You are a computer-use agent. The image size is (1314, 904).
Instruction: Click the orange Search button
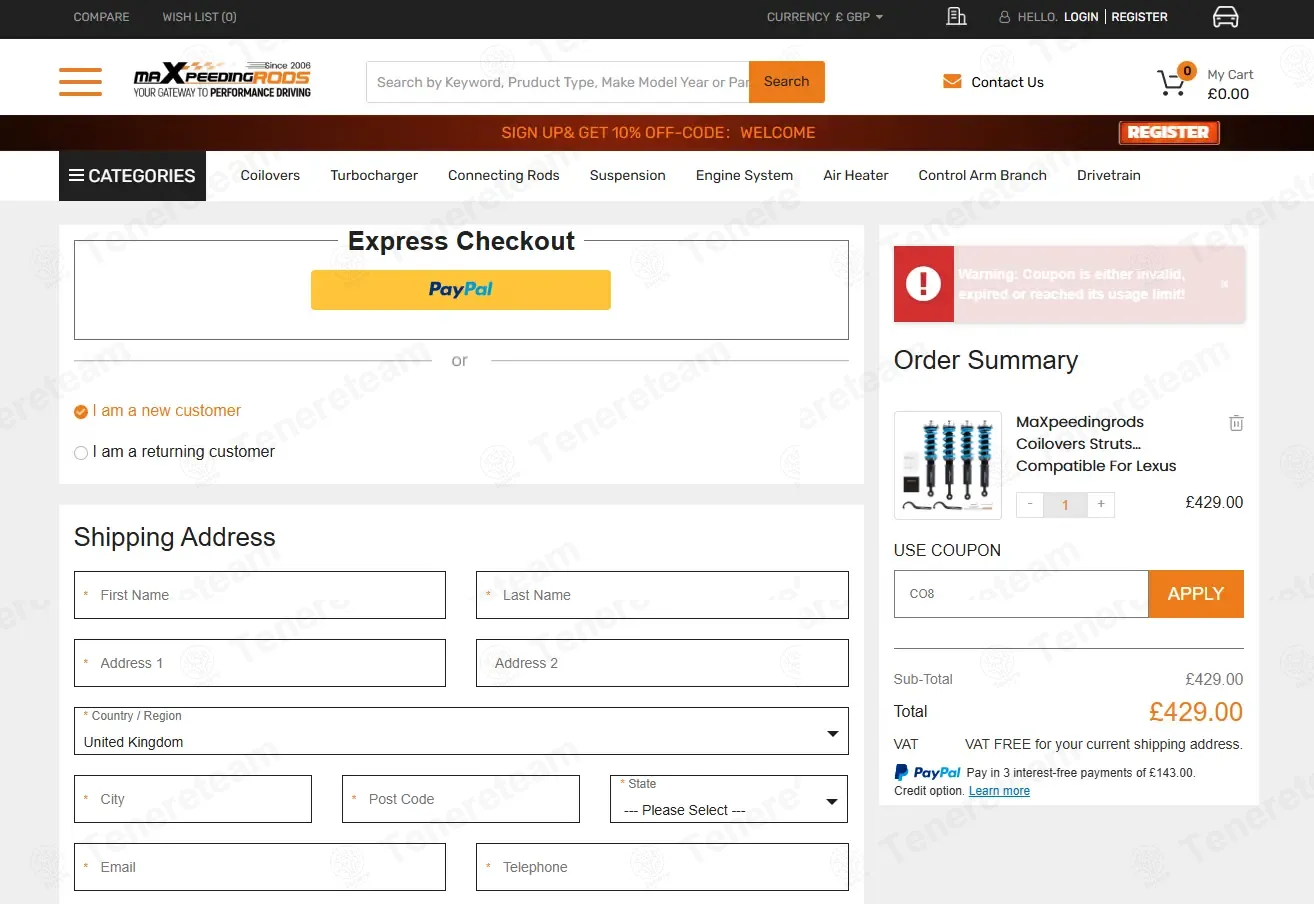tap(787, 82)
